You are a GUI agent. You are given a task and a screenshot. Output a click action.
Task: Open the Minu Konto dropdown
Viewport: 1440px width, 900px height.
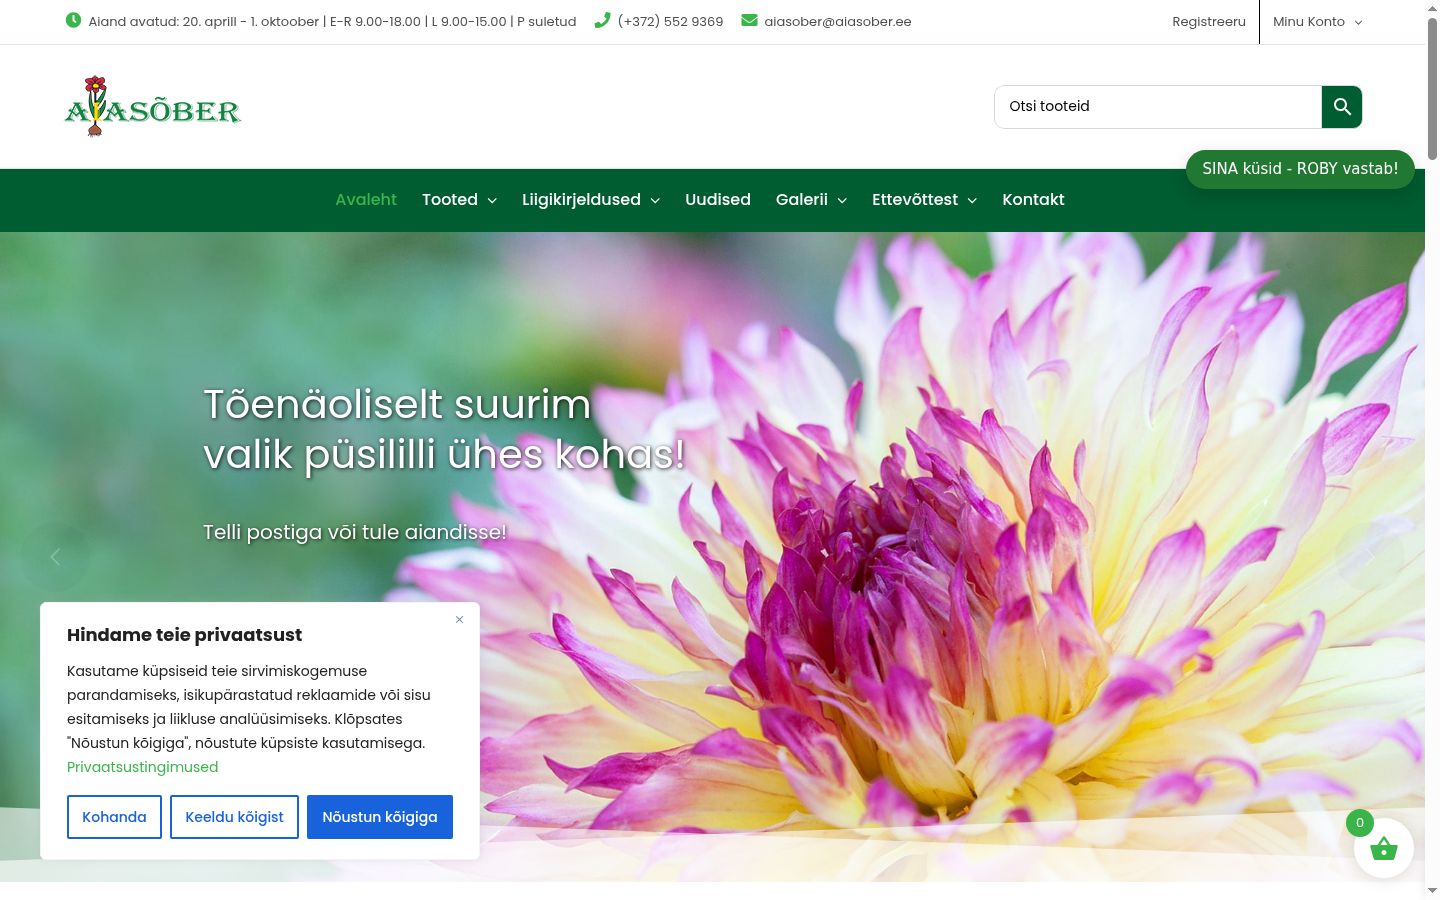1318,21
